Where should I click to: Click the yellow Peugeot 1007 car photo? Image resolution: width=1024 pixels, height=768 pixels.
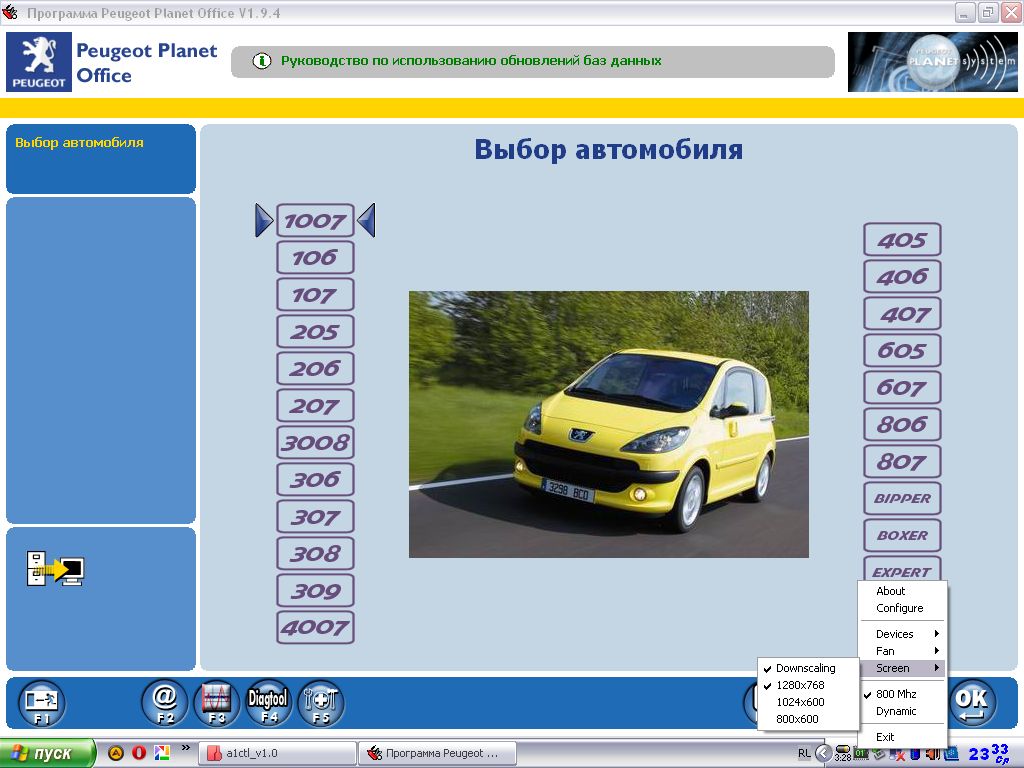point(608,424)
